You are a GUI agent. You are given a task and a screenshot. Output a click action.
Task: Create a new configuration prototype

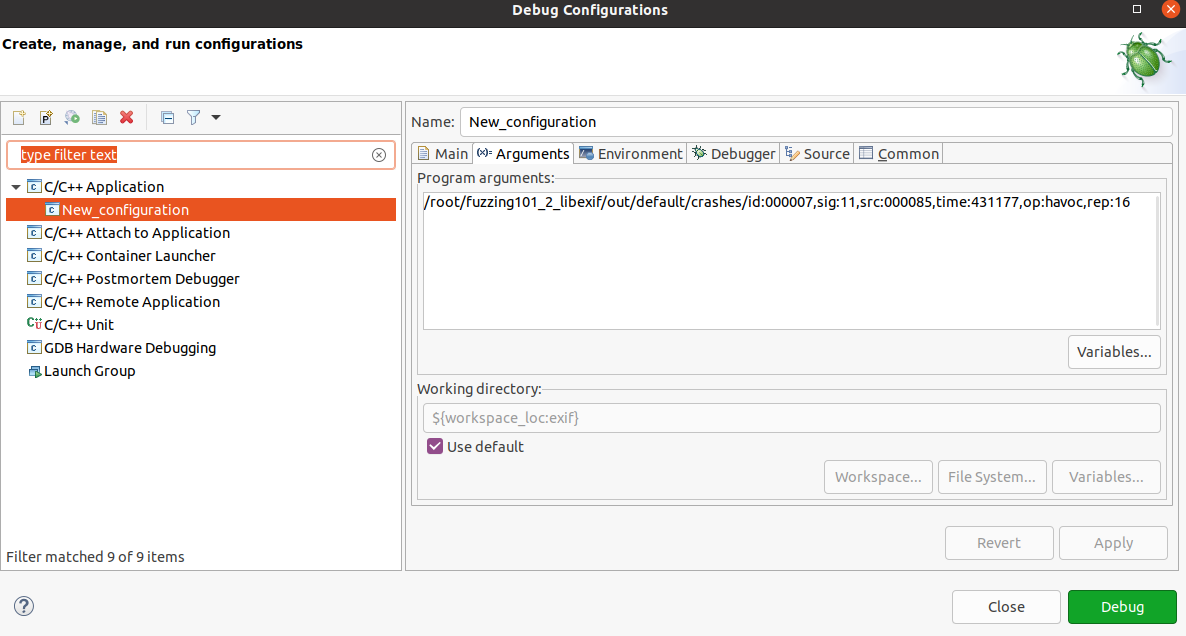coord(45,117)
